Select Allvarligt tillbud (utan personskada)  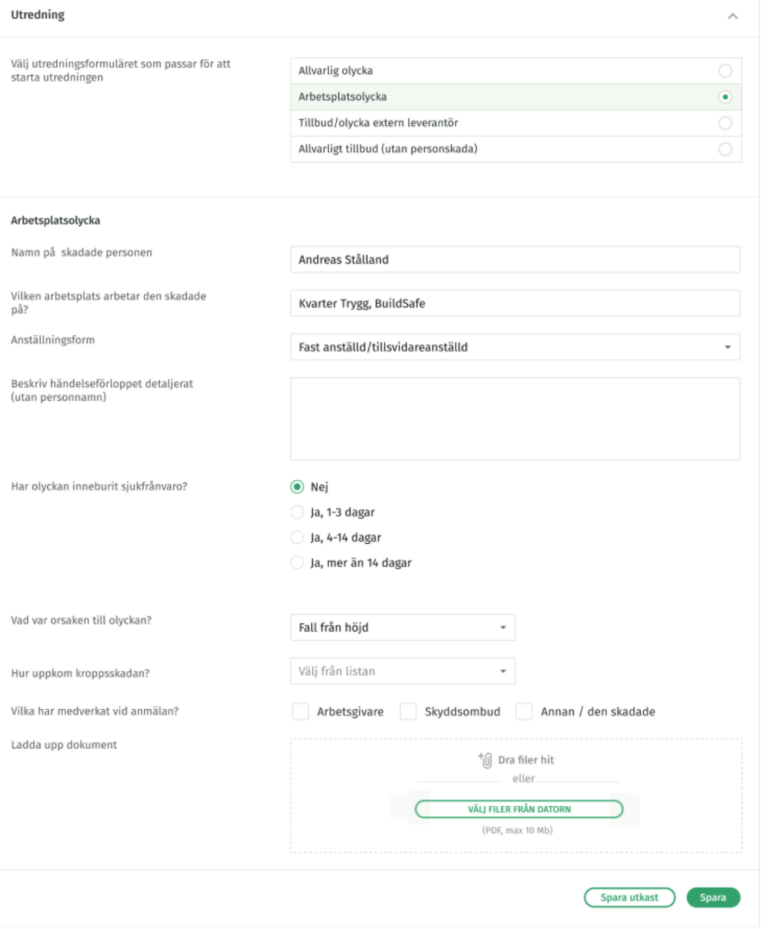pyautogui.click(x=725, y=149)
